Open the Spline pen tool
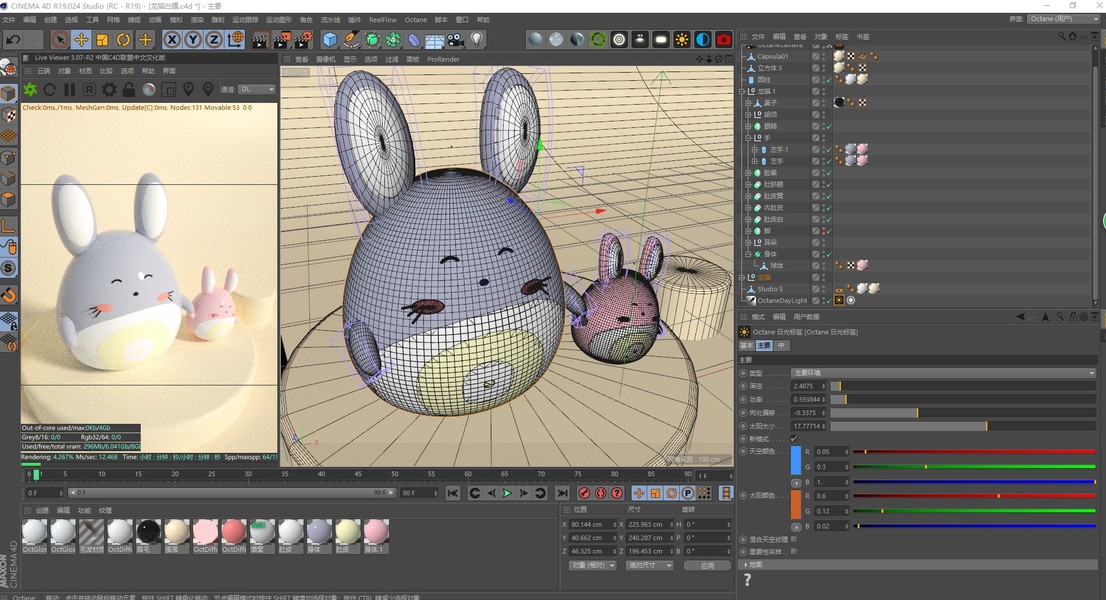1106x600 pixels. click(x=351, y=39)
